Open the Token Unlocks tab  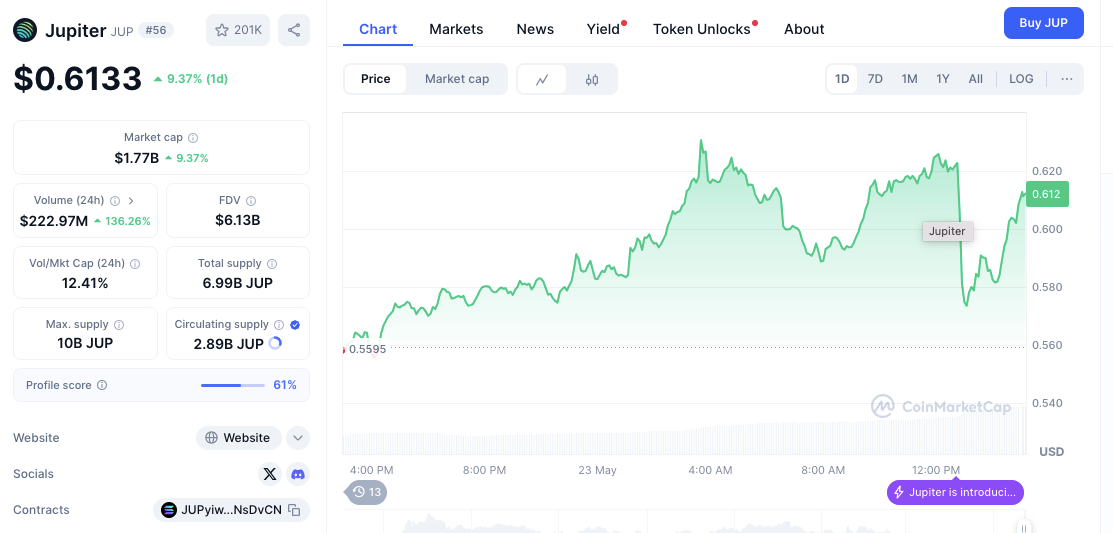coord(701,29)
